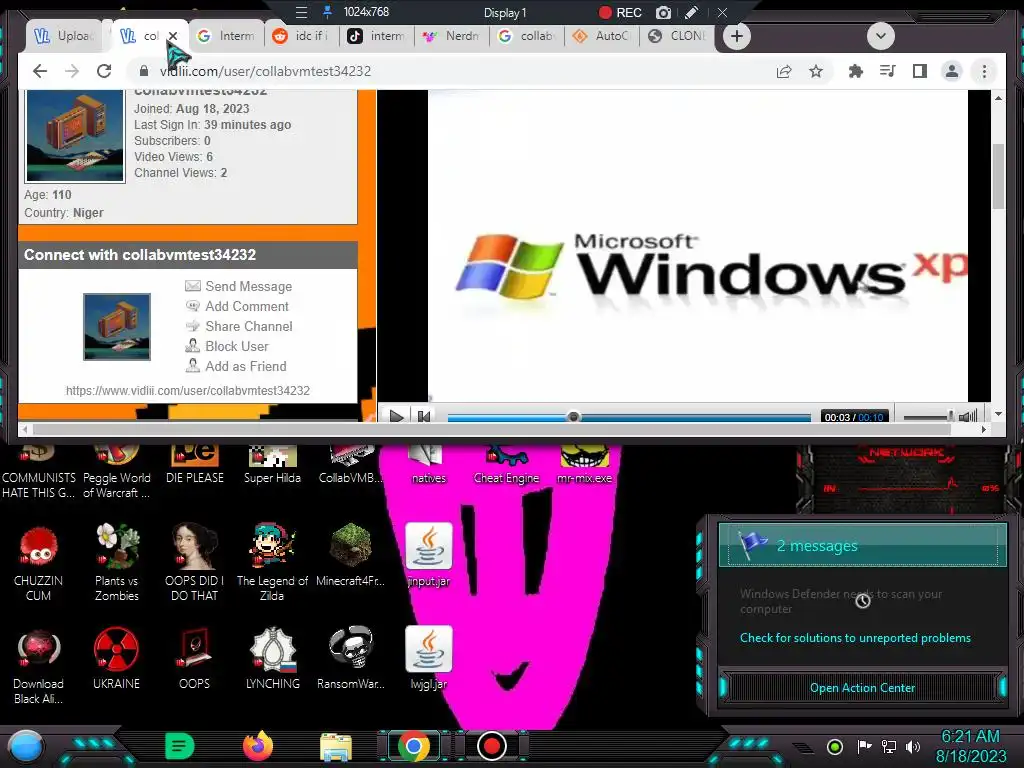
Task: Adjust the video volume slider
Action: [x=927, y=417]
